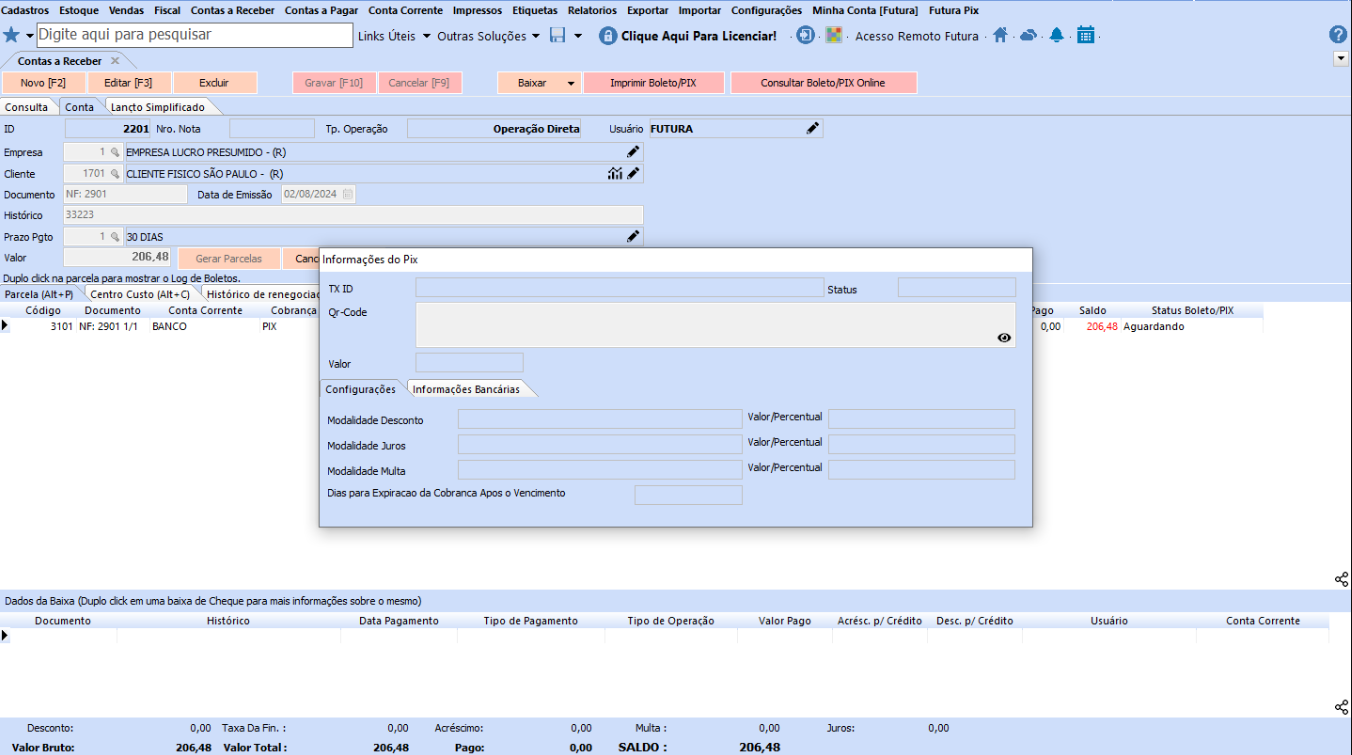The image size is (1352, 755).
Task: Open tab list arrow at far right
Action: 1341,59
